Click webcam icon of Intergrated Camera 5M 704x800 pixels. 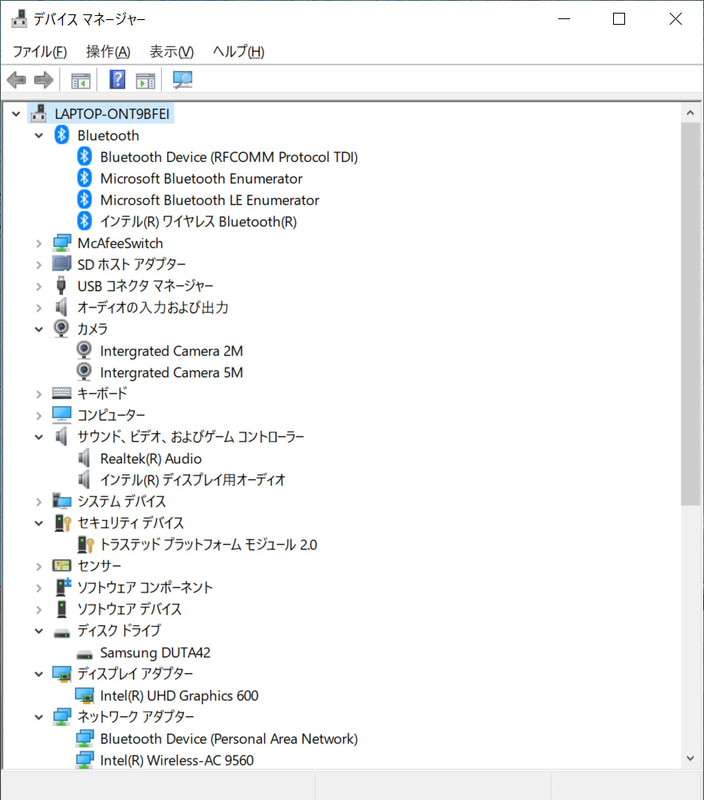click(x=84, y=372)
